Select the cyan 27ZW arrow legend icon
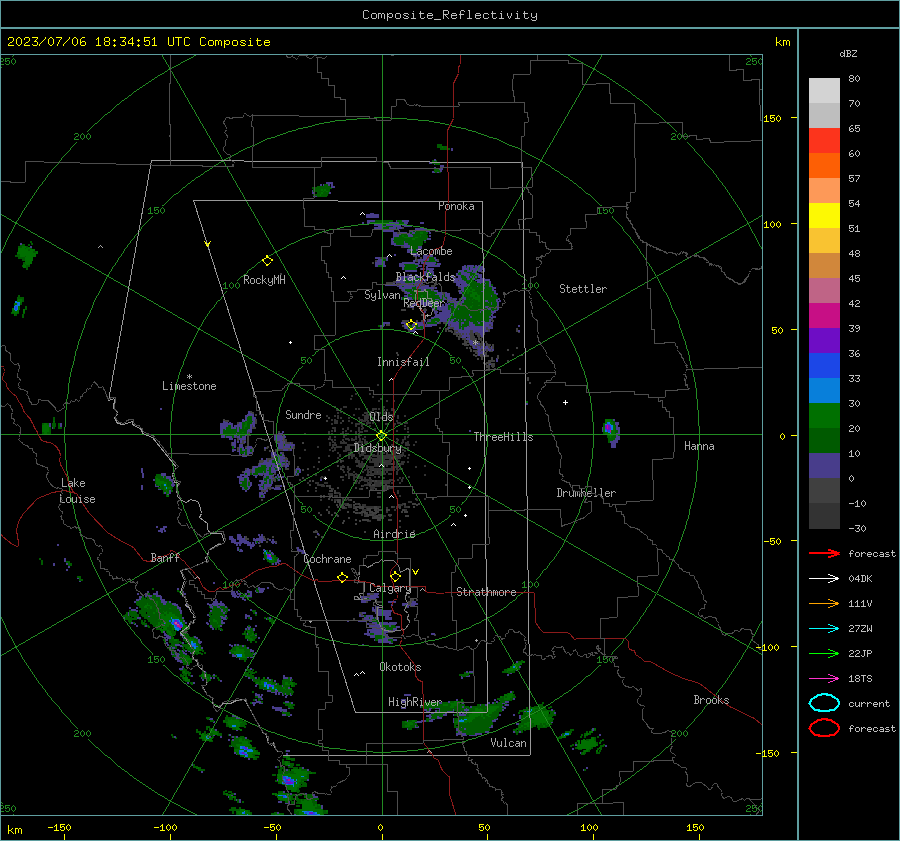Screen dimensions: 900x841 point(824,629)
